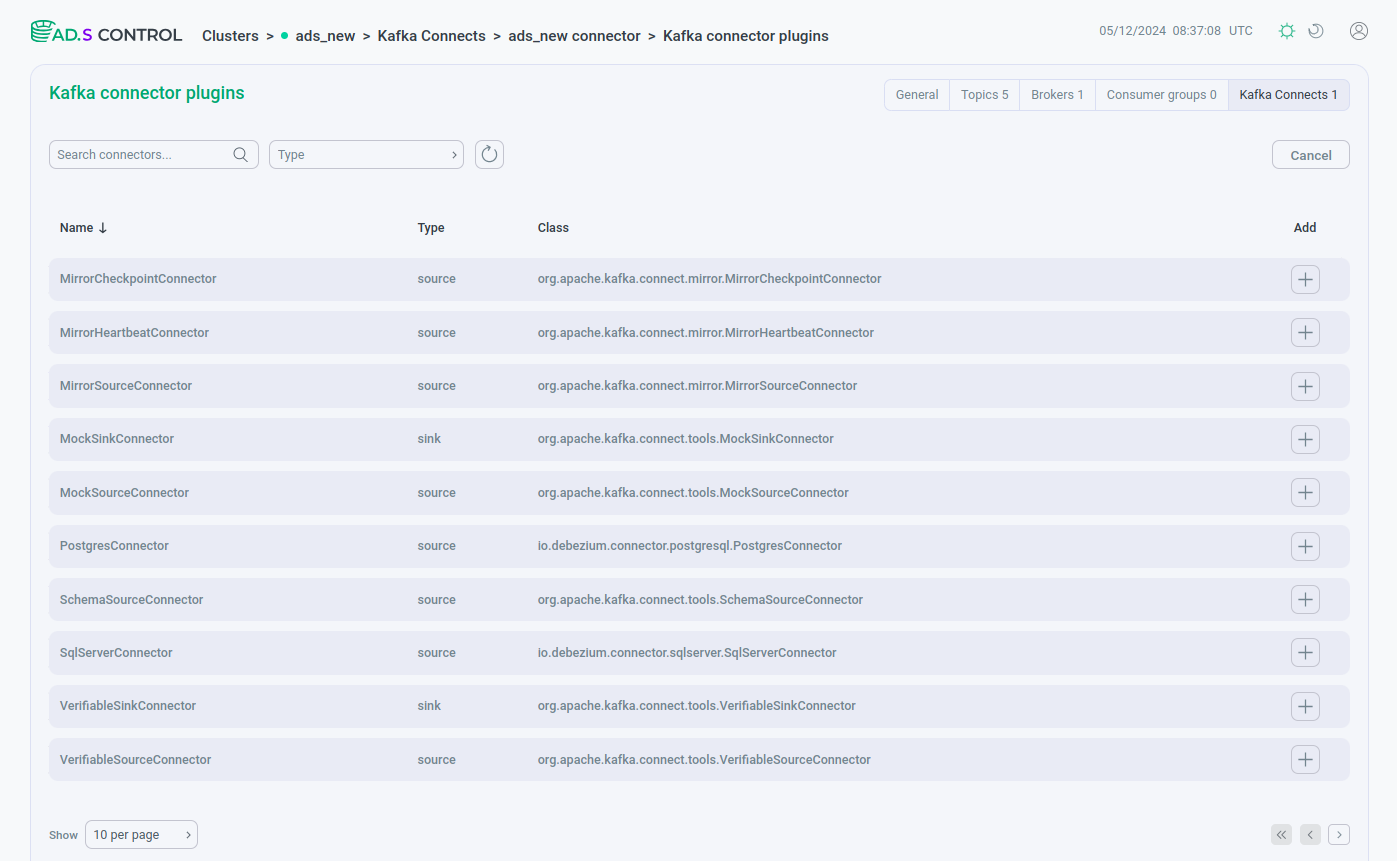This screenshot has width=1397, height=861.
Task: Add the PostgresConnector plugin
Action: coord(1305,546)
